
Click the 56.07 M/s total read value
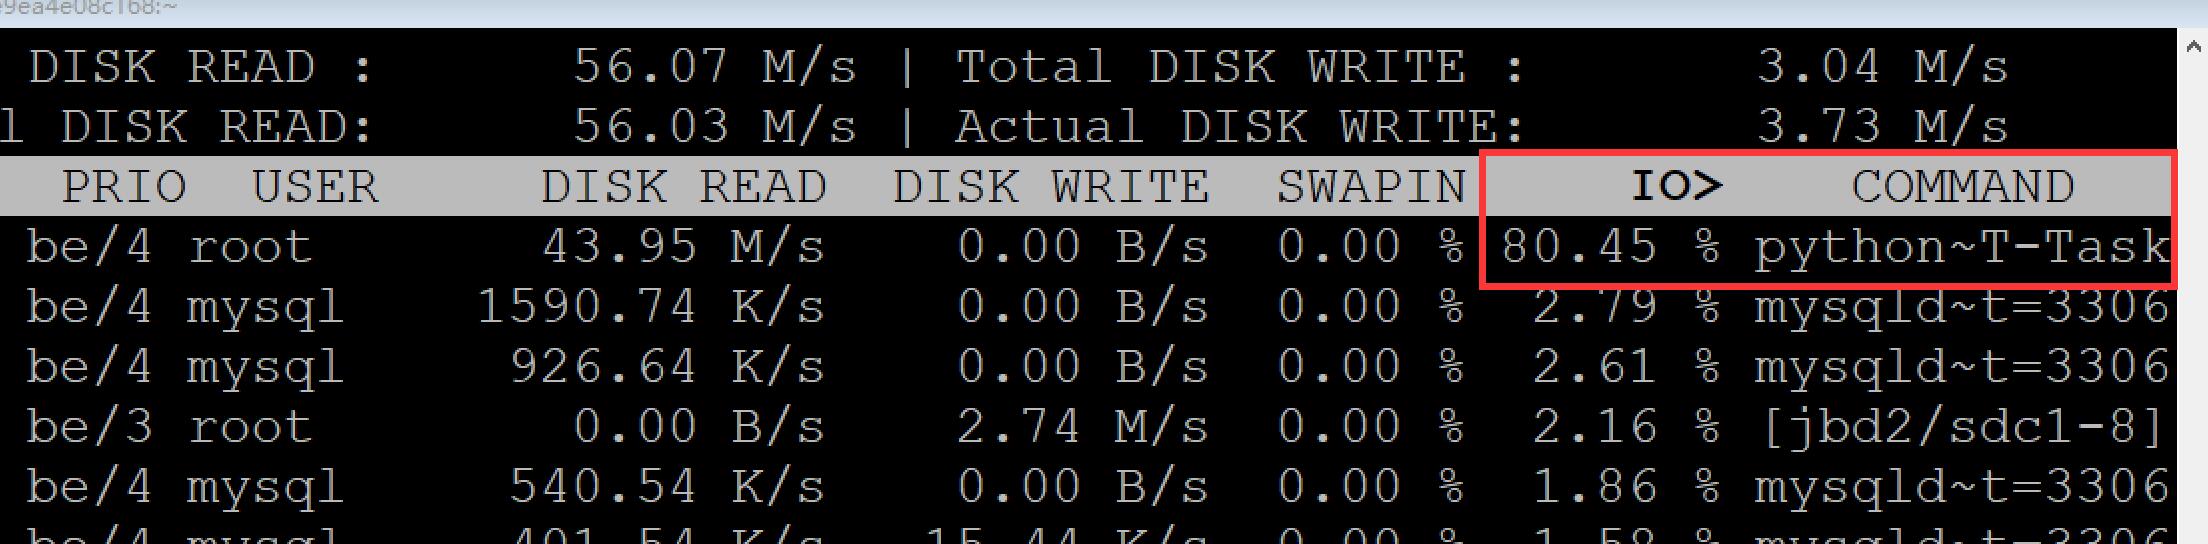[715, 67]
